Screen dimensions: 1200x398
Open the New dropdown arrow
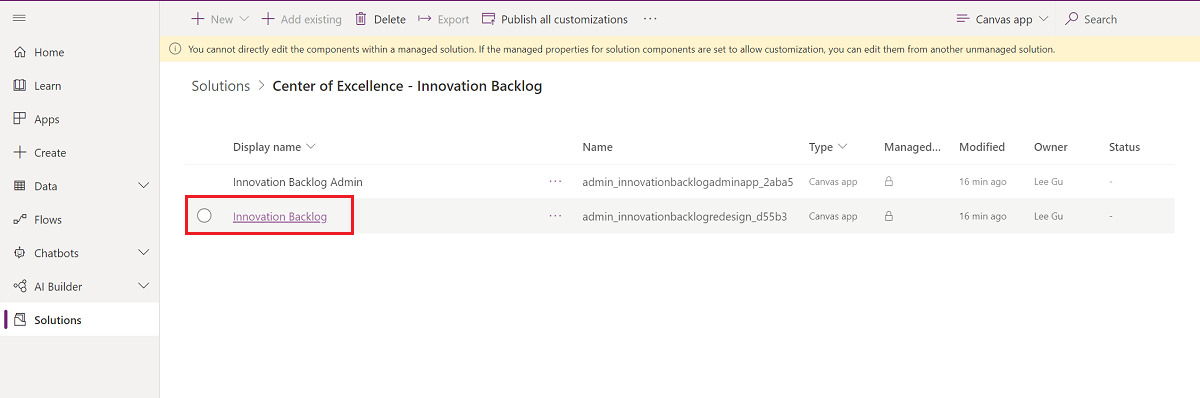pyautogui.click(x=244, y=19)
